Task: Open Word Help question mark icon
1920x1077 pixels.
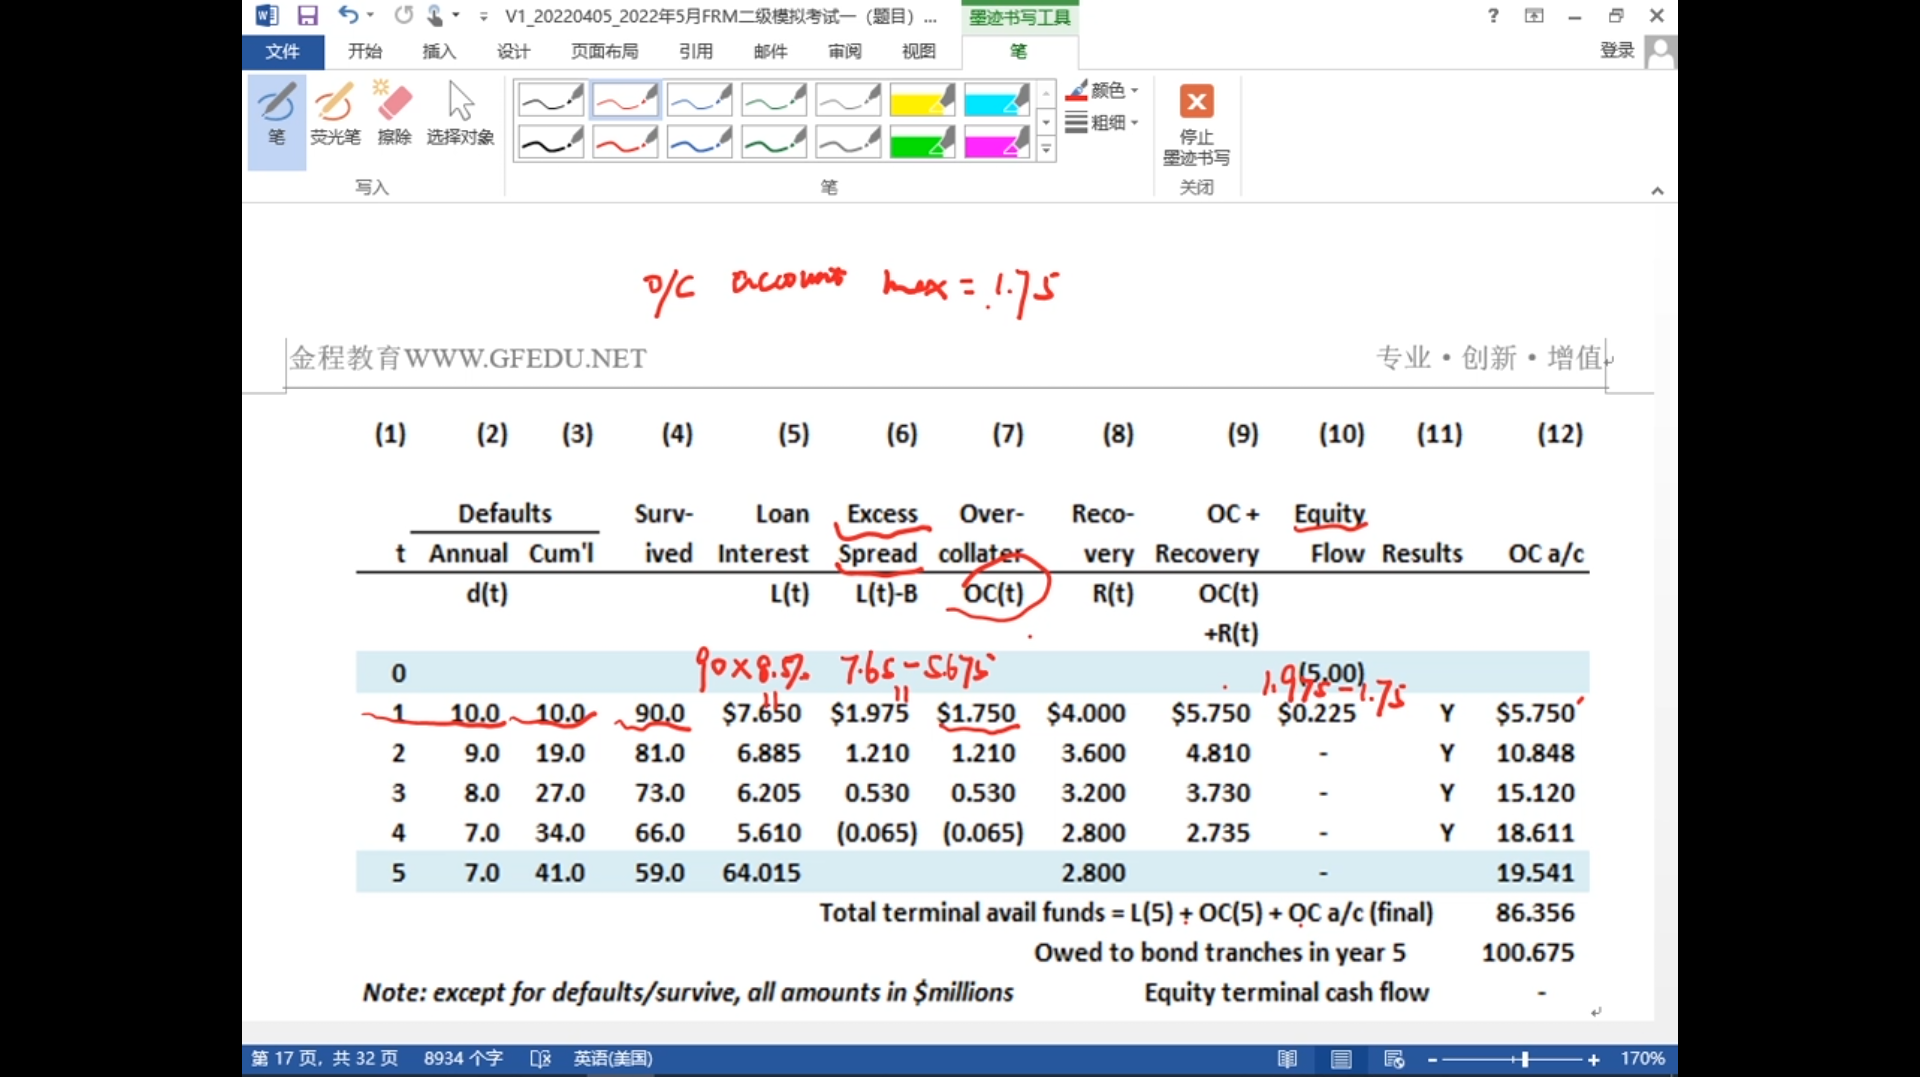Action: pyautogui.click(x=1493, y=15)
